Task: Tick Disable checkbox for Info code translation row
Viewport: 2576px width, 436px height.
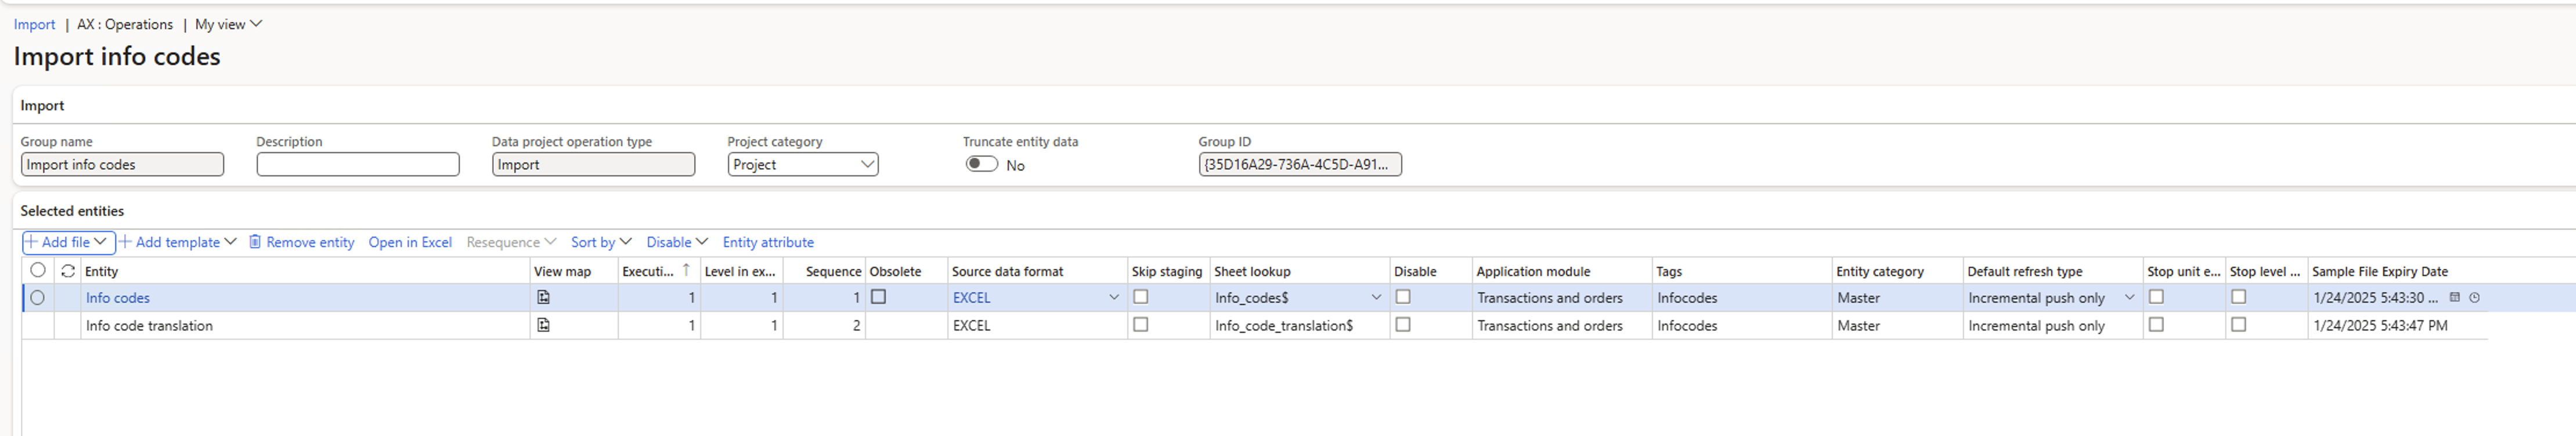Action: pyautogui.click(x=1403, y=325)
